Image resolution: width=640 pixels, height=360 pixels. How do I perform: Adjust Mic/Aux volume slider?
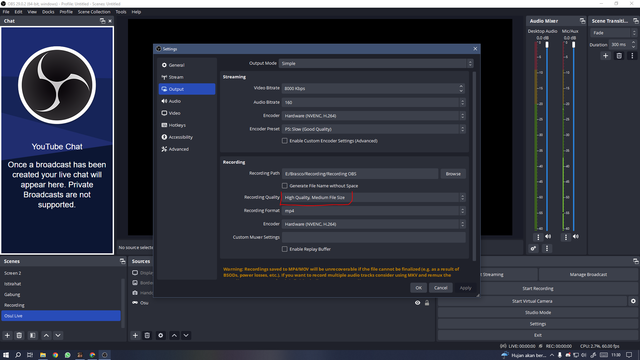pos(573,44)
